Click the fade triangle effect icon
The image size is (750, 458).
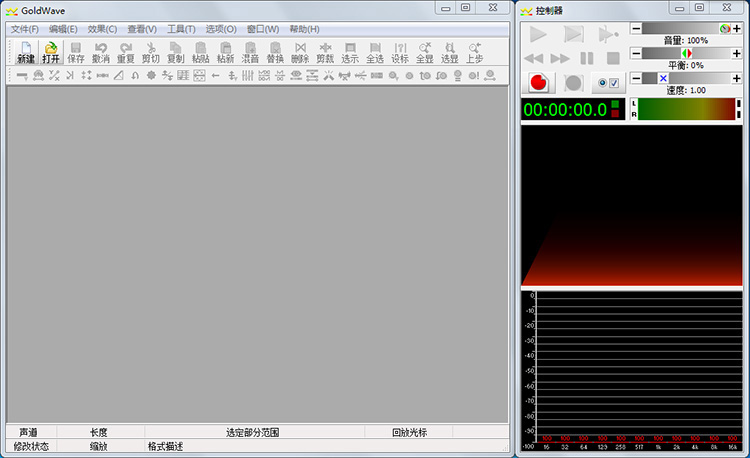pyautogui.click(x=119, y=76)
